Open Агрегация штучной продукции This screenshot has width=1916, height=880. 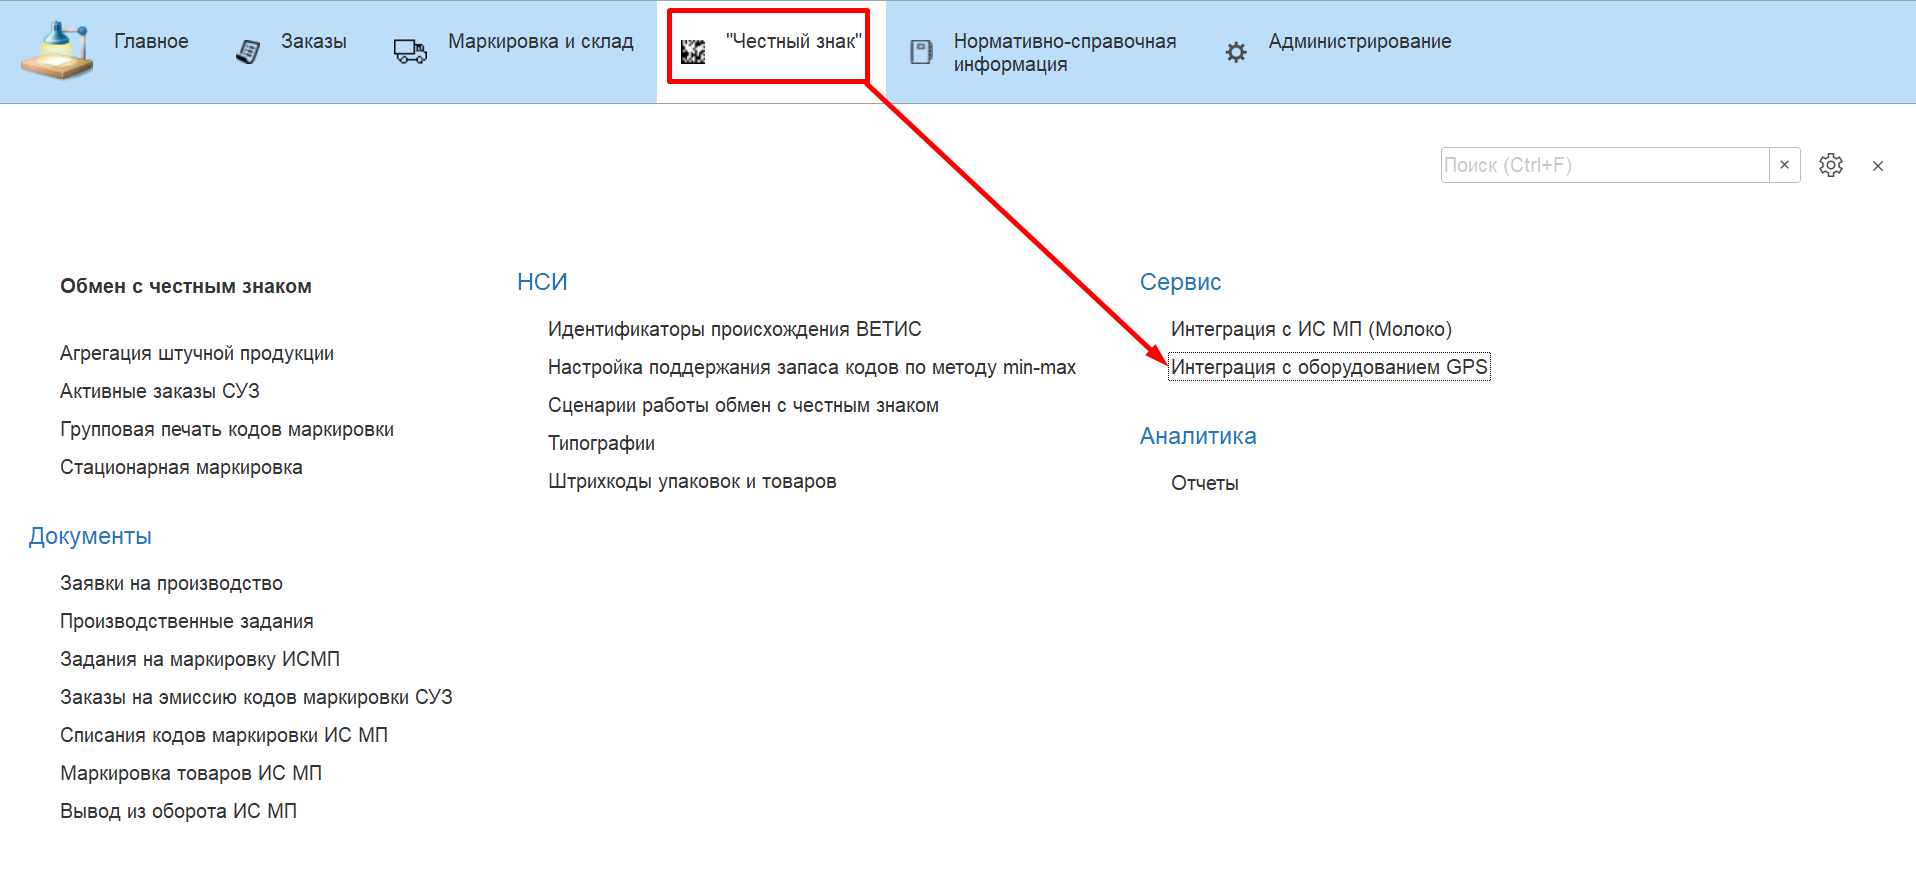(197, 353)
